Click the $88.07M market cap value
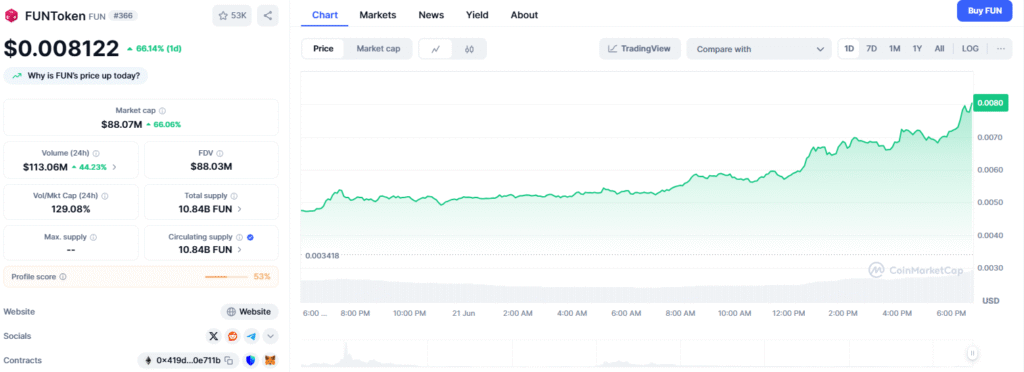 tap(121, 124)
